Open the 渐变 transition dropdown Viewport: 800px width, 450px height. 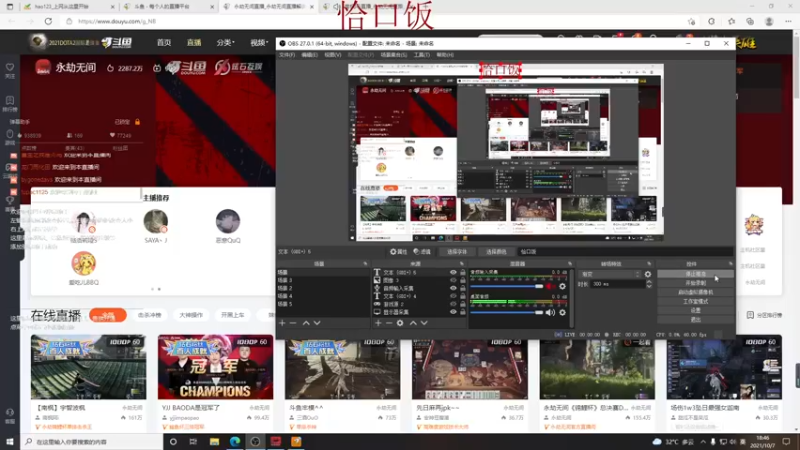pos(610,274)
